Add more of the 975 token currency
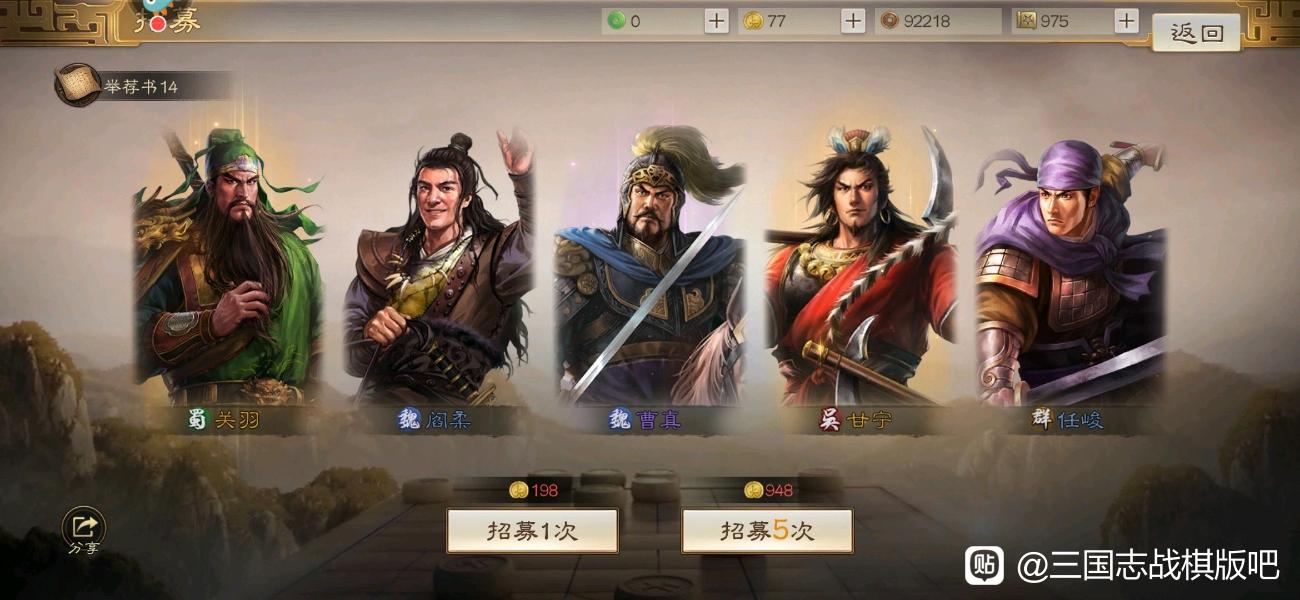This screenshot has height=600, width=1300. point(1127,21)
